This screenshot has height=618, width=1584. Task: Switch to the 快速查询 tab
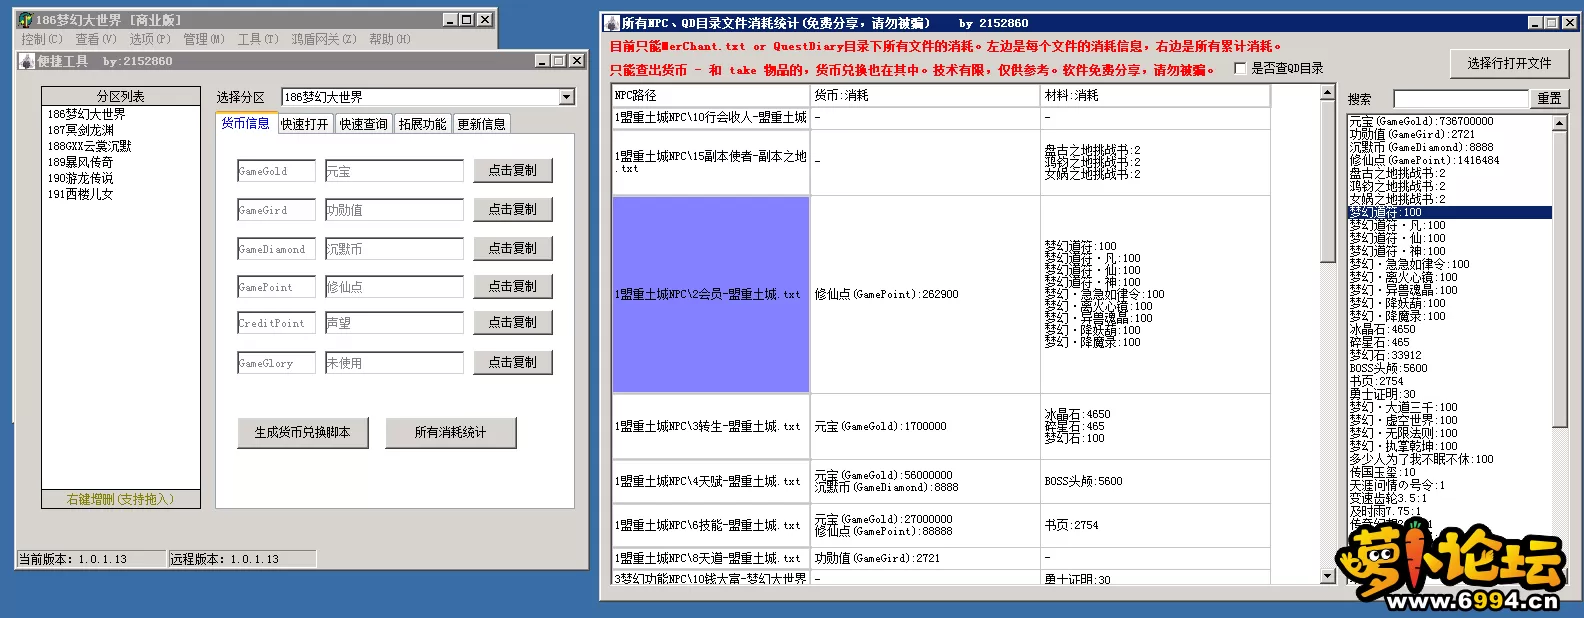(x=363, y=124)
